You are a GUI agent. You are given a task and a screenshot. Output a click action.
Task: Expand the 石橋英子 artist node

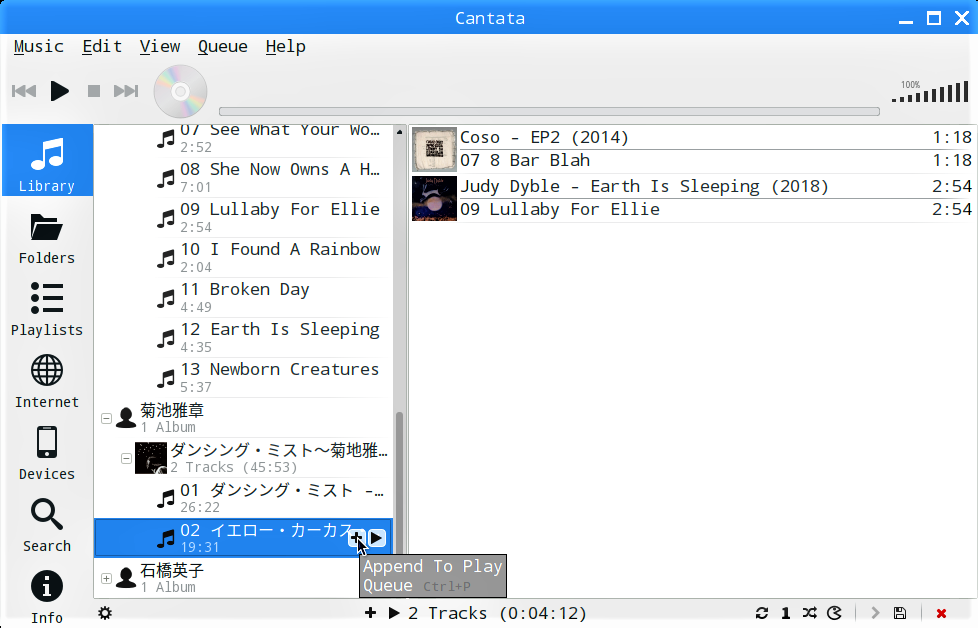(107, 578)
